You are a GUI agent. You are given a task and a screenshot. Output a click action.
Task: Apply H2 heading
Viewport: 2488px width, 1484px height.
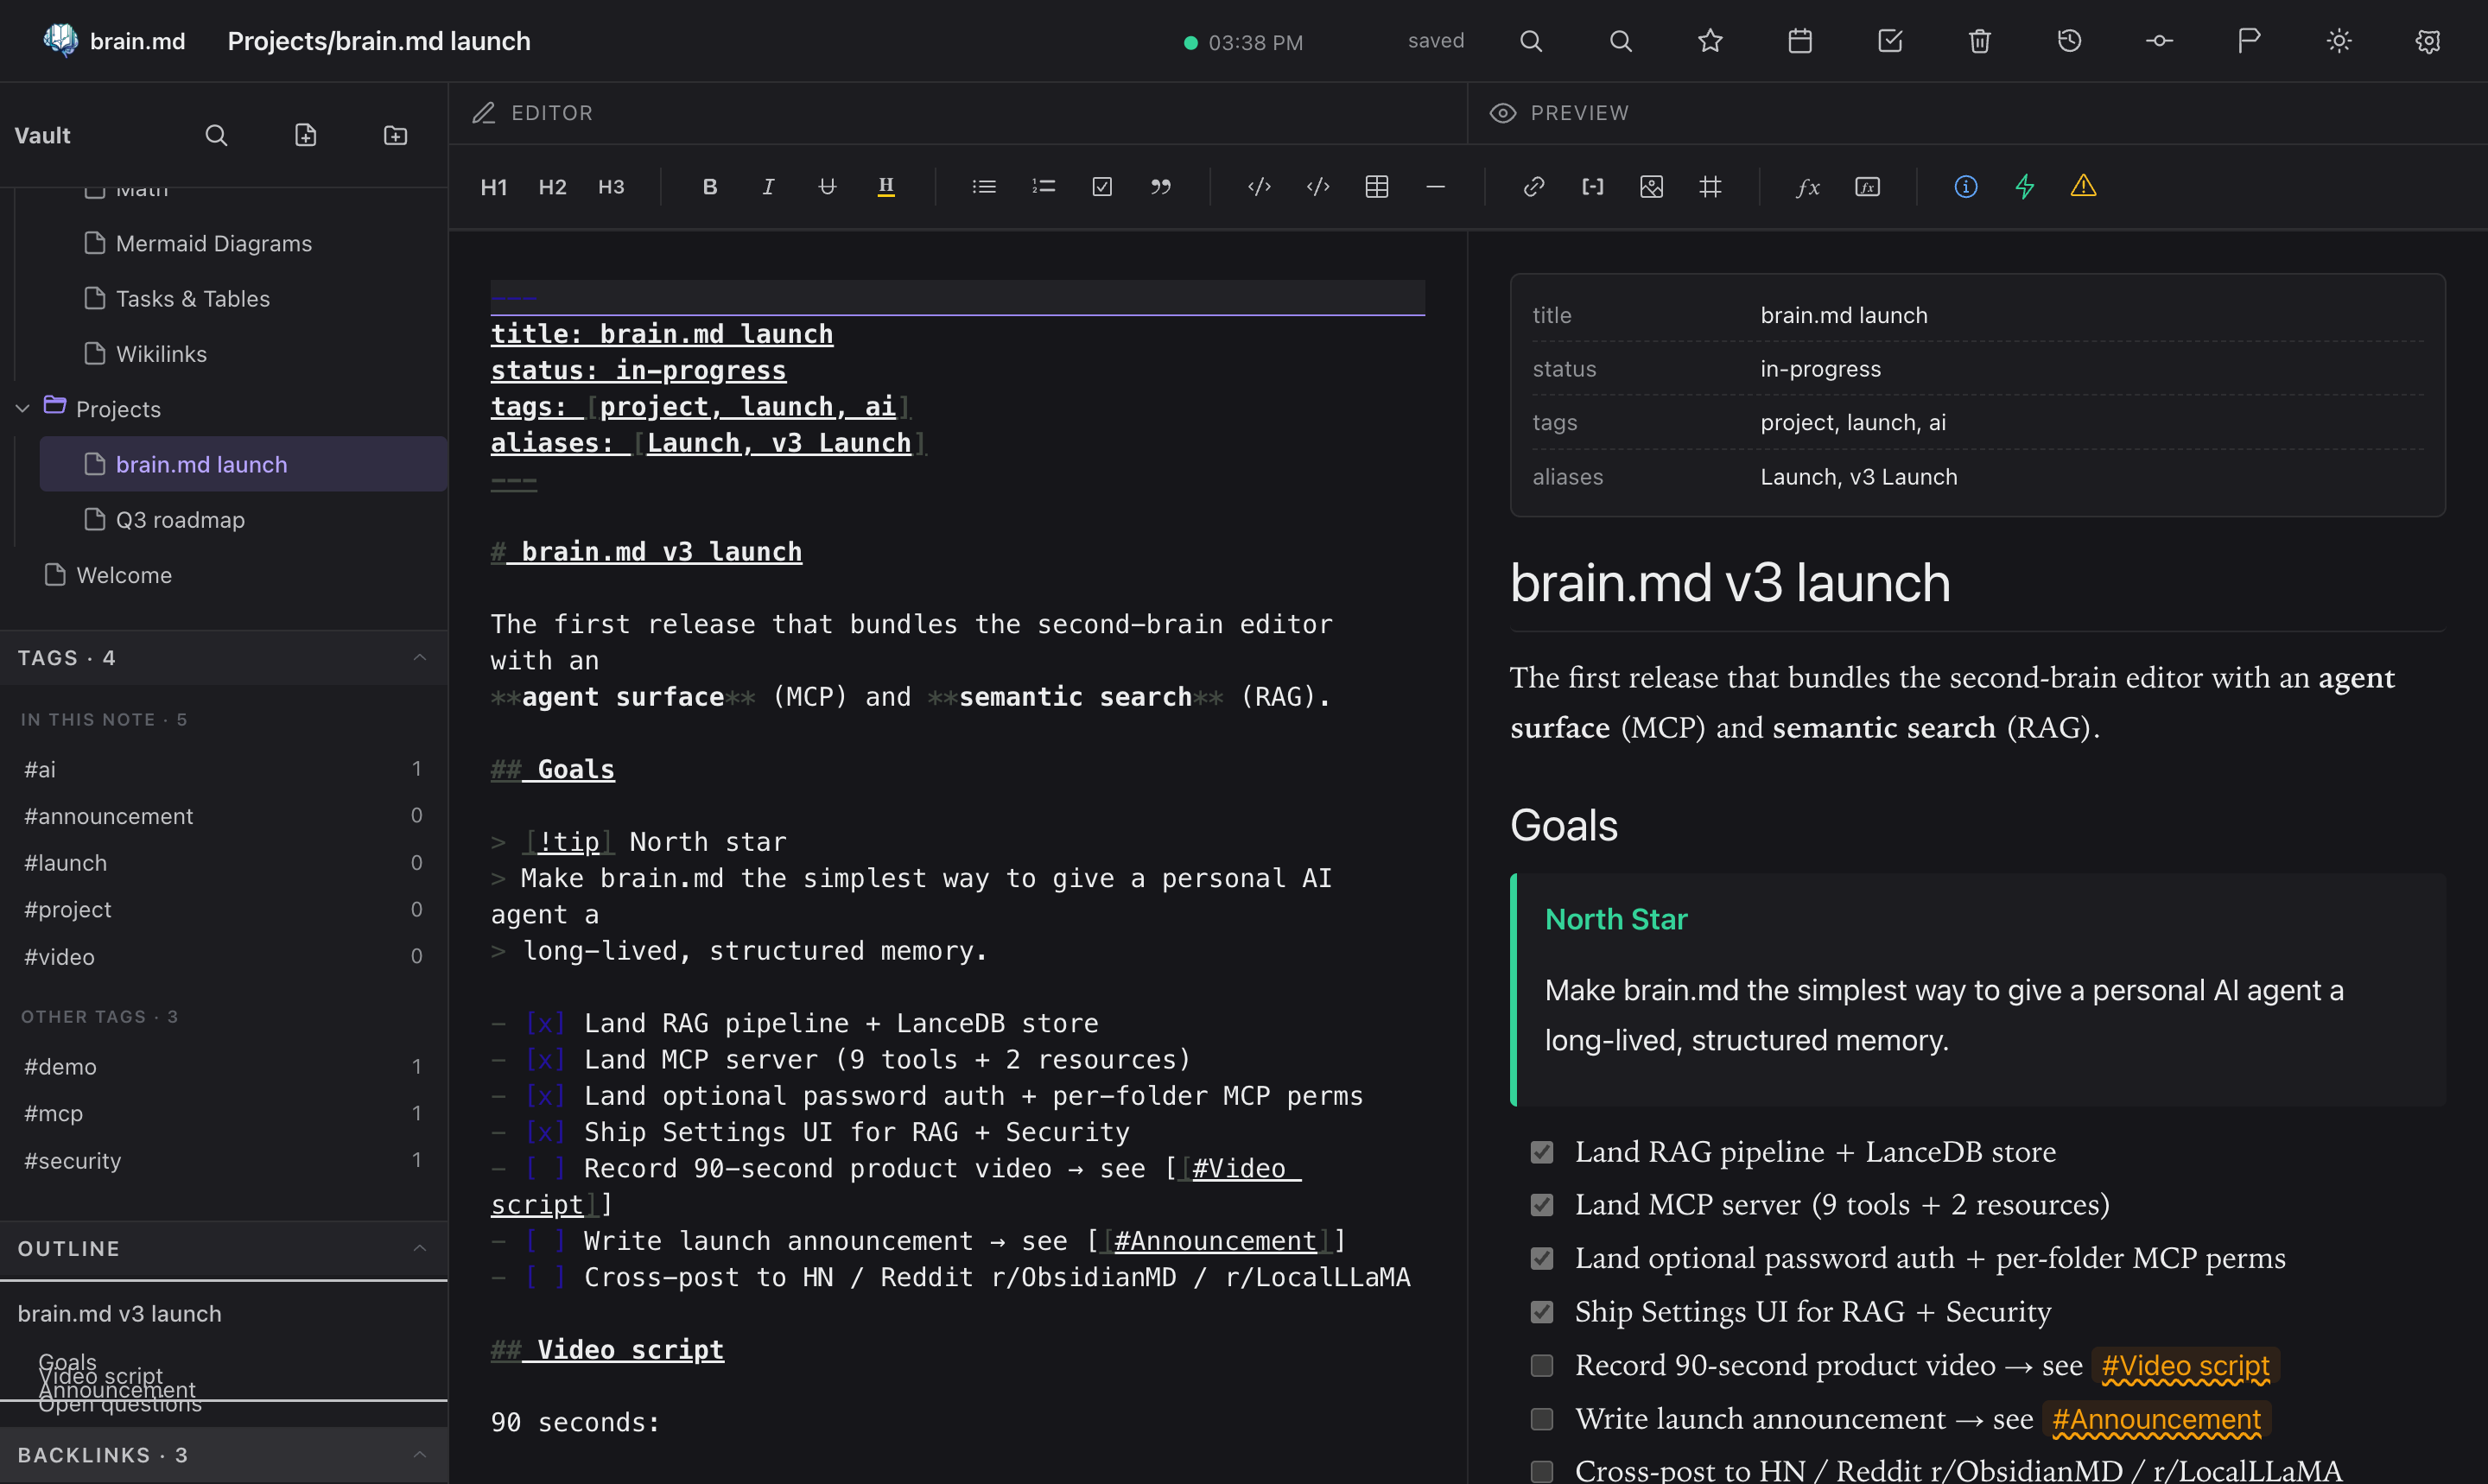(x=552, y=187)
